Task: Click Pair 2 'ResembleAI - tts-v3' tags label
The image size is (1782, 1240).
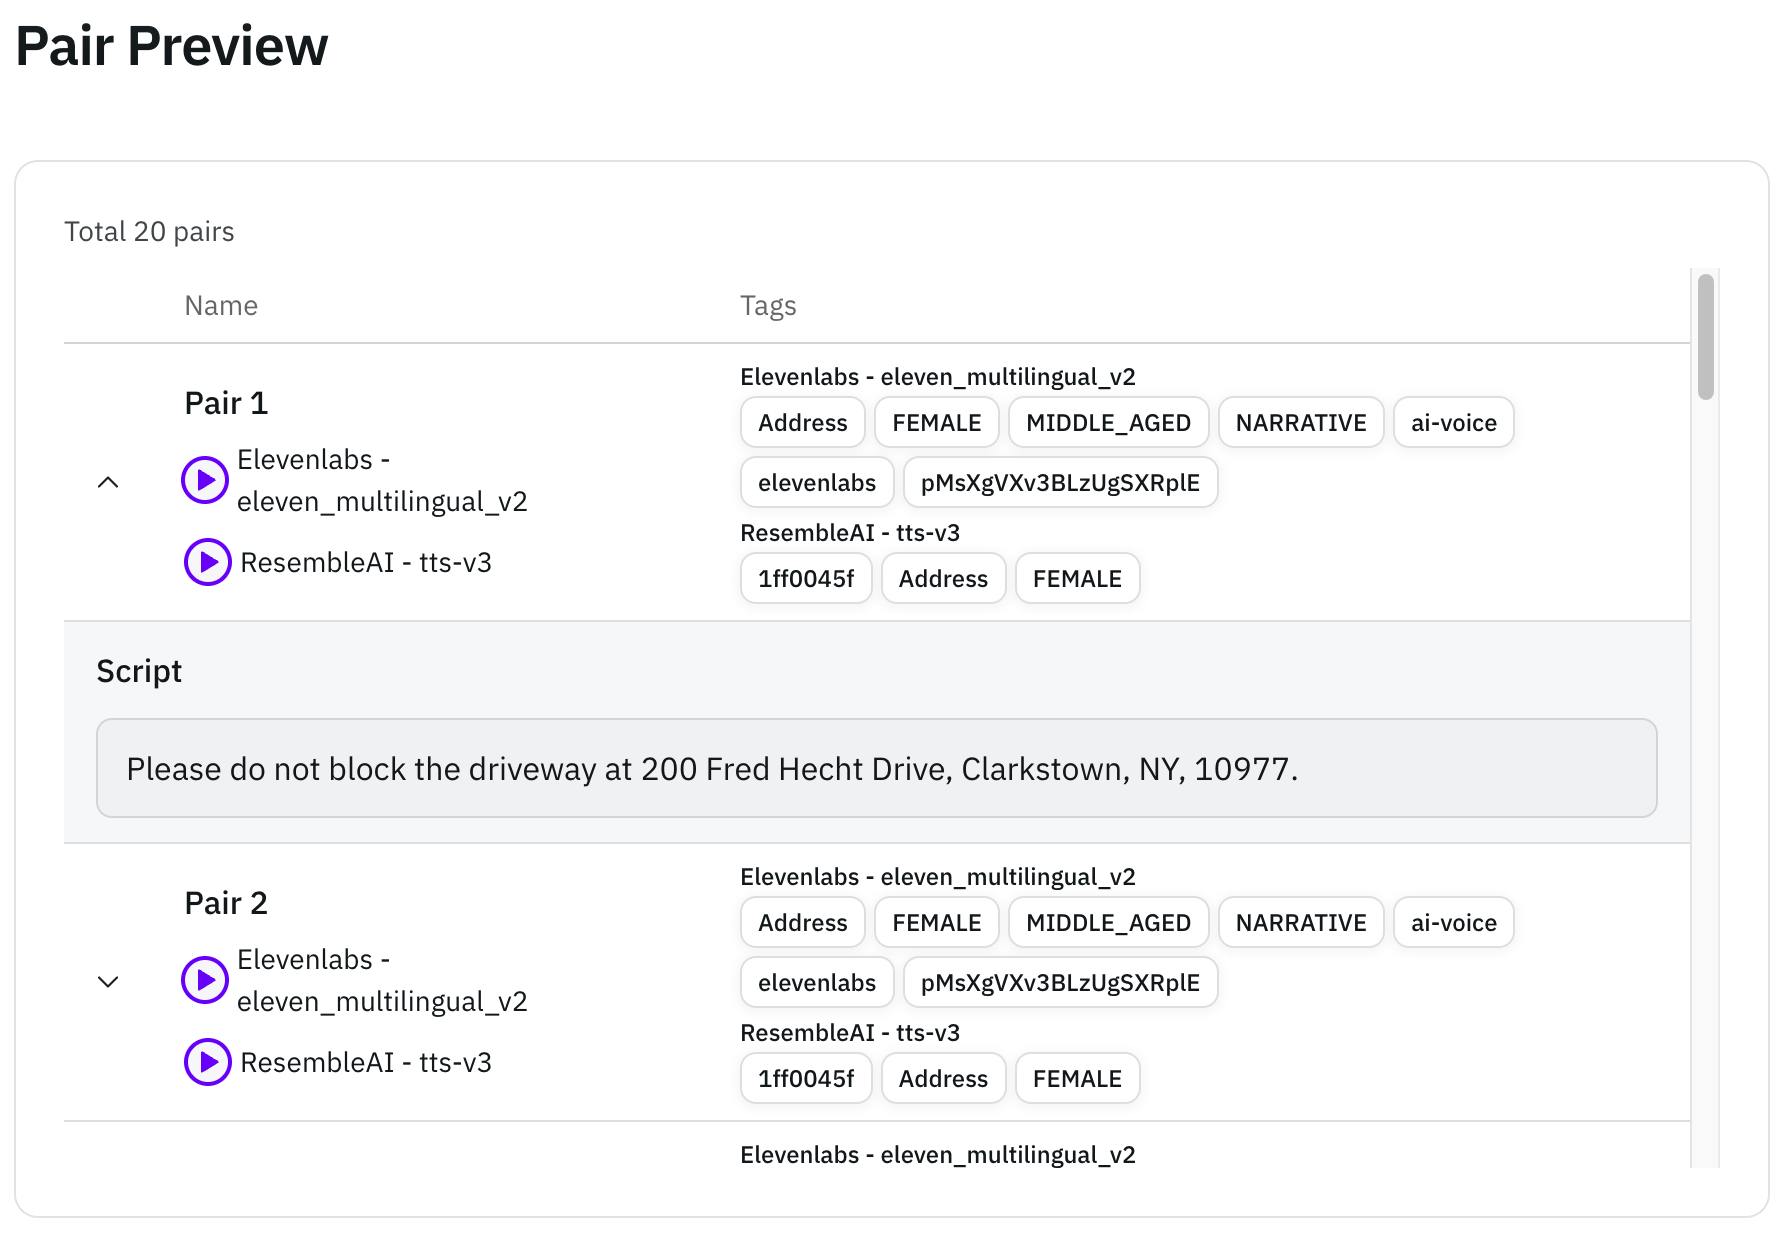Action: click(x=850, y=1033)
